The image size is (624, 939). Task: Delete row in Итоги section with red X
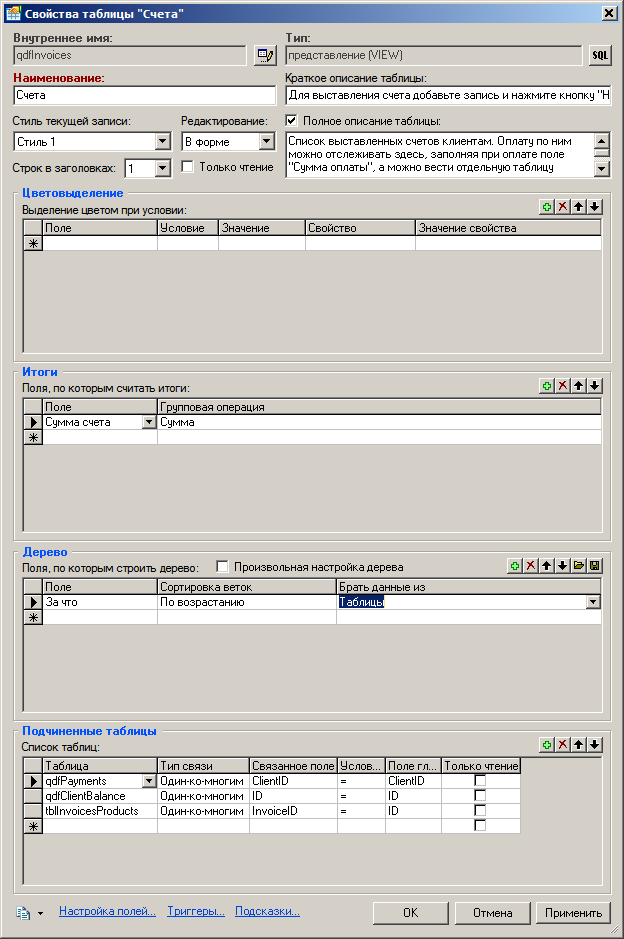coord(563,385)
